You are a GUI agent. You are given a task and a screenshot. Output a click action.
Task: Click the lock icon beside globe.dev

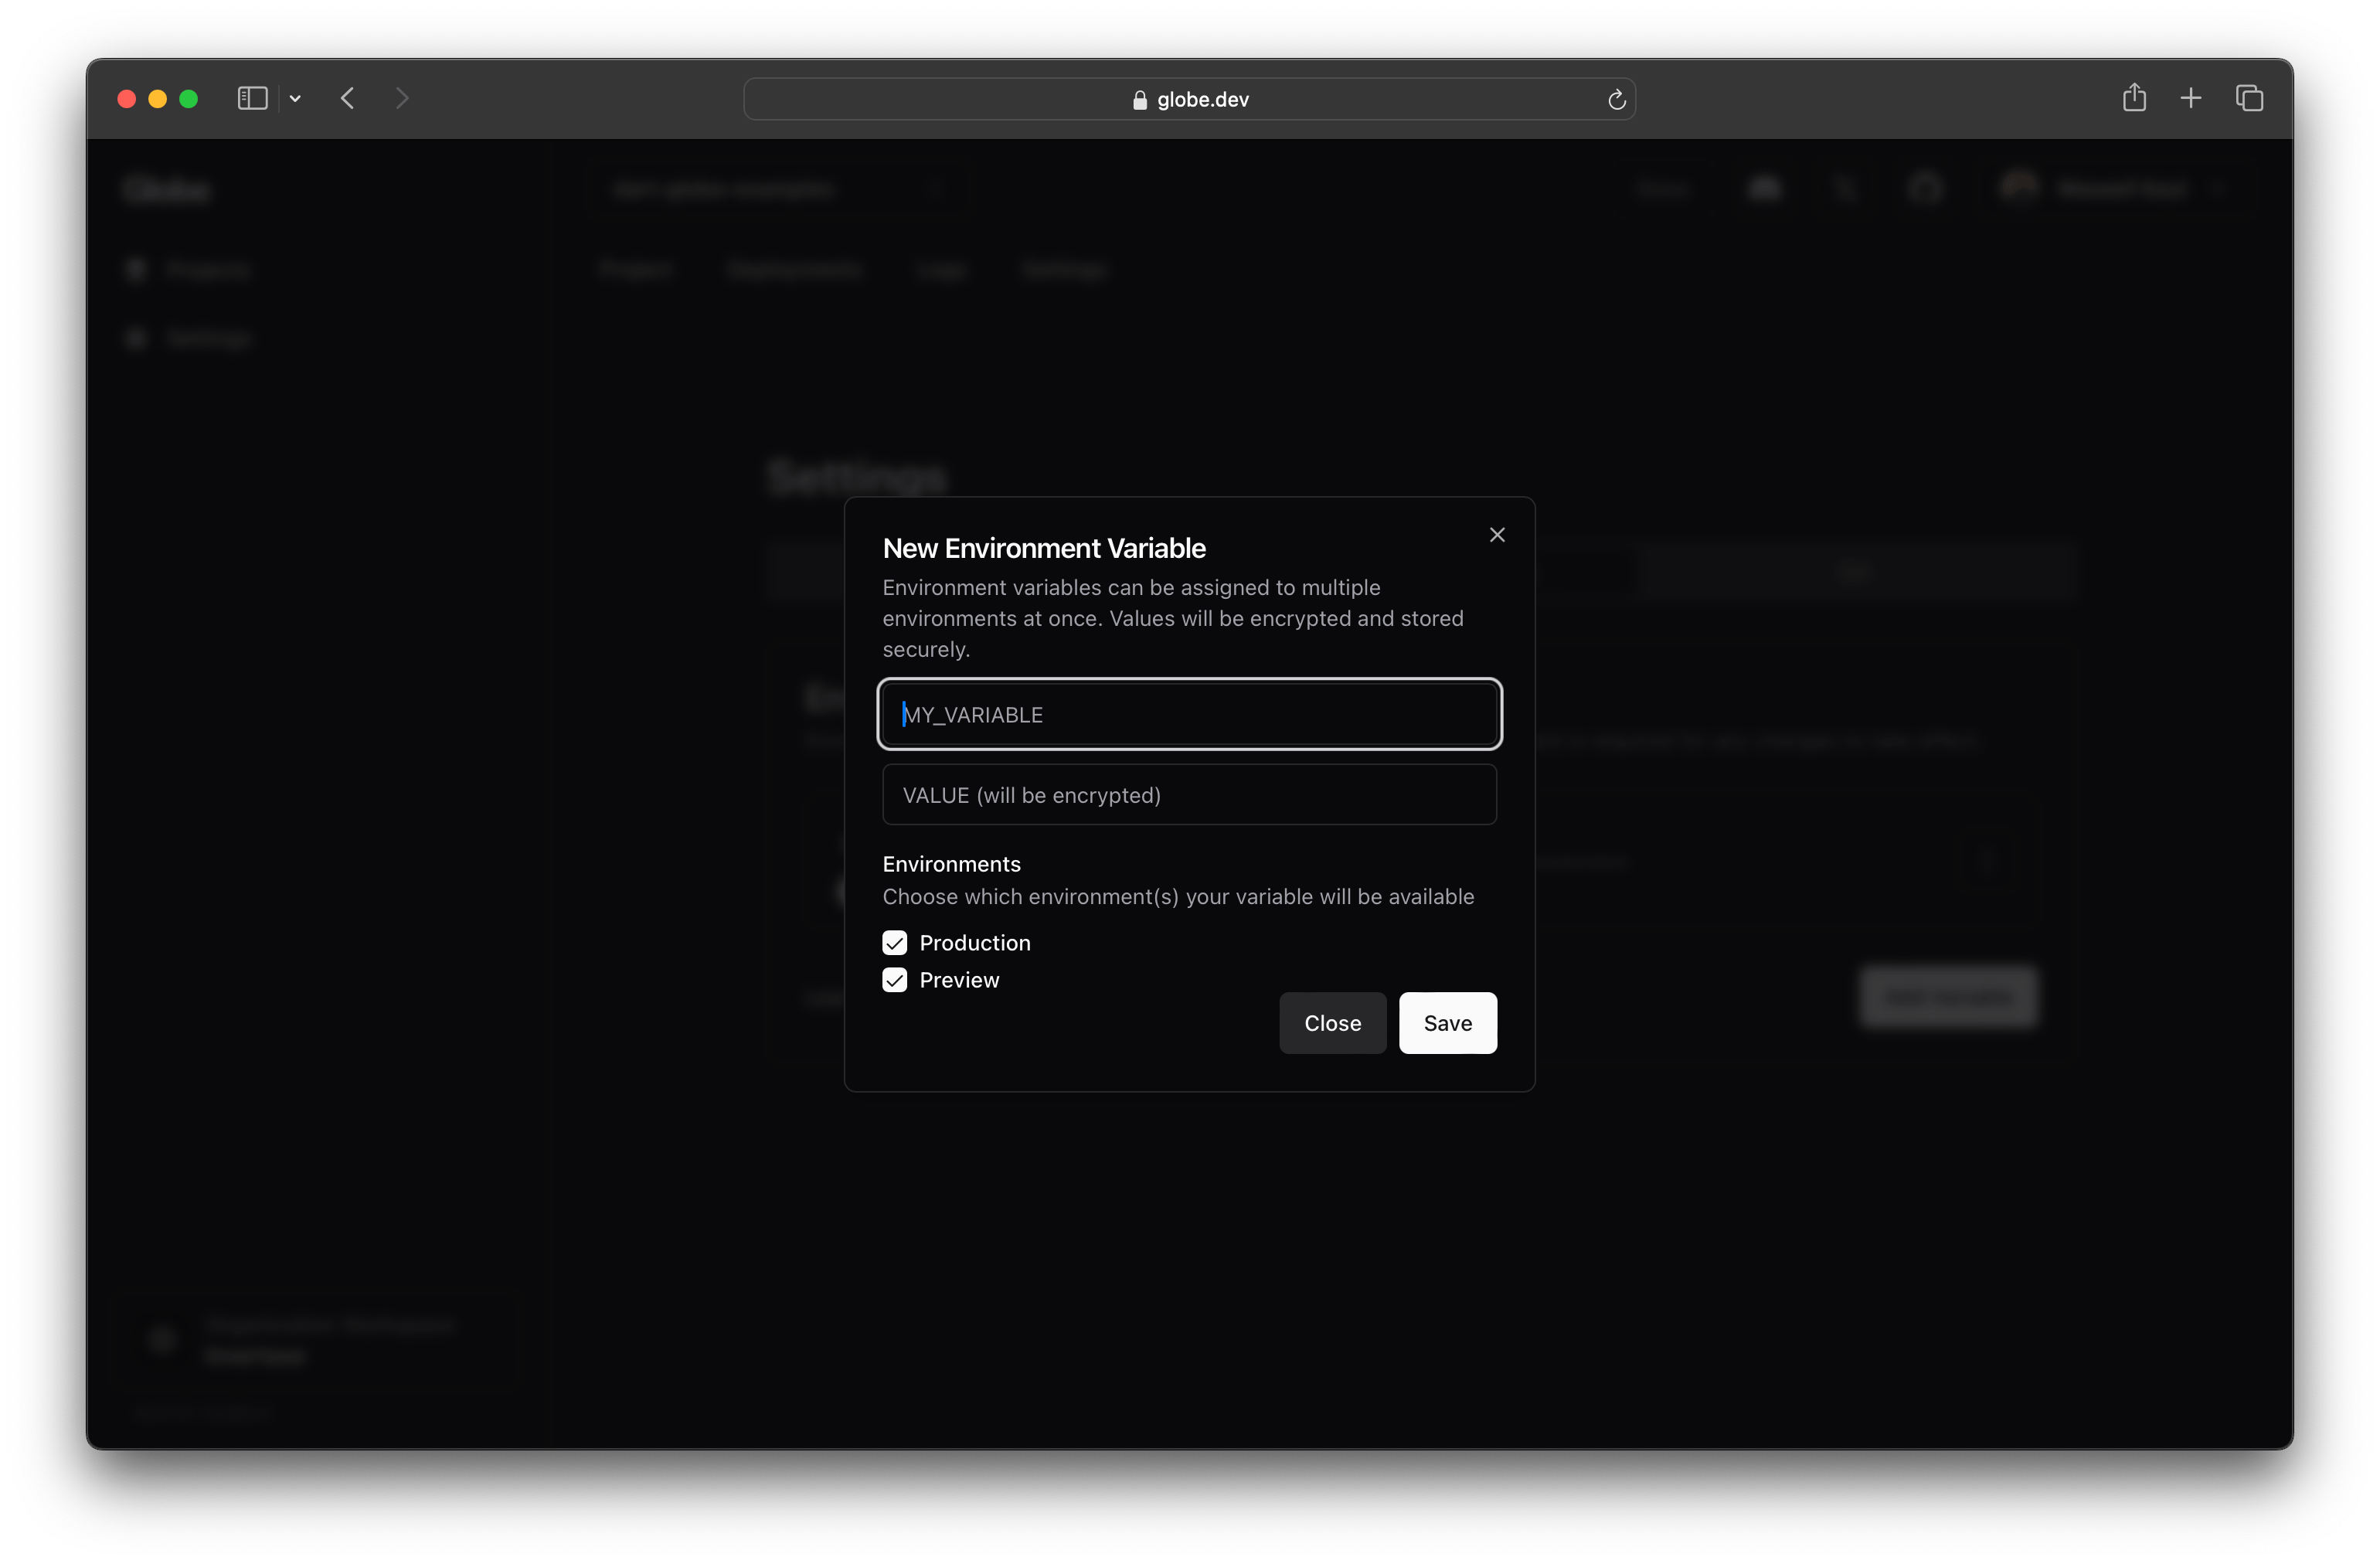tap(1139, 100)
